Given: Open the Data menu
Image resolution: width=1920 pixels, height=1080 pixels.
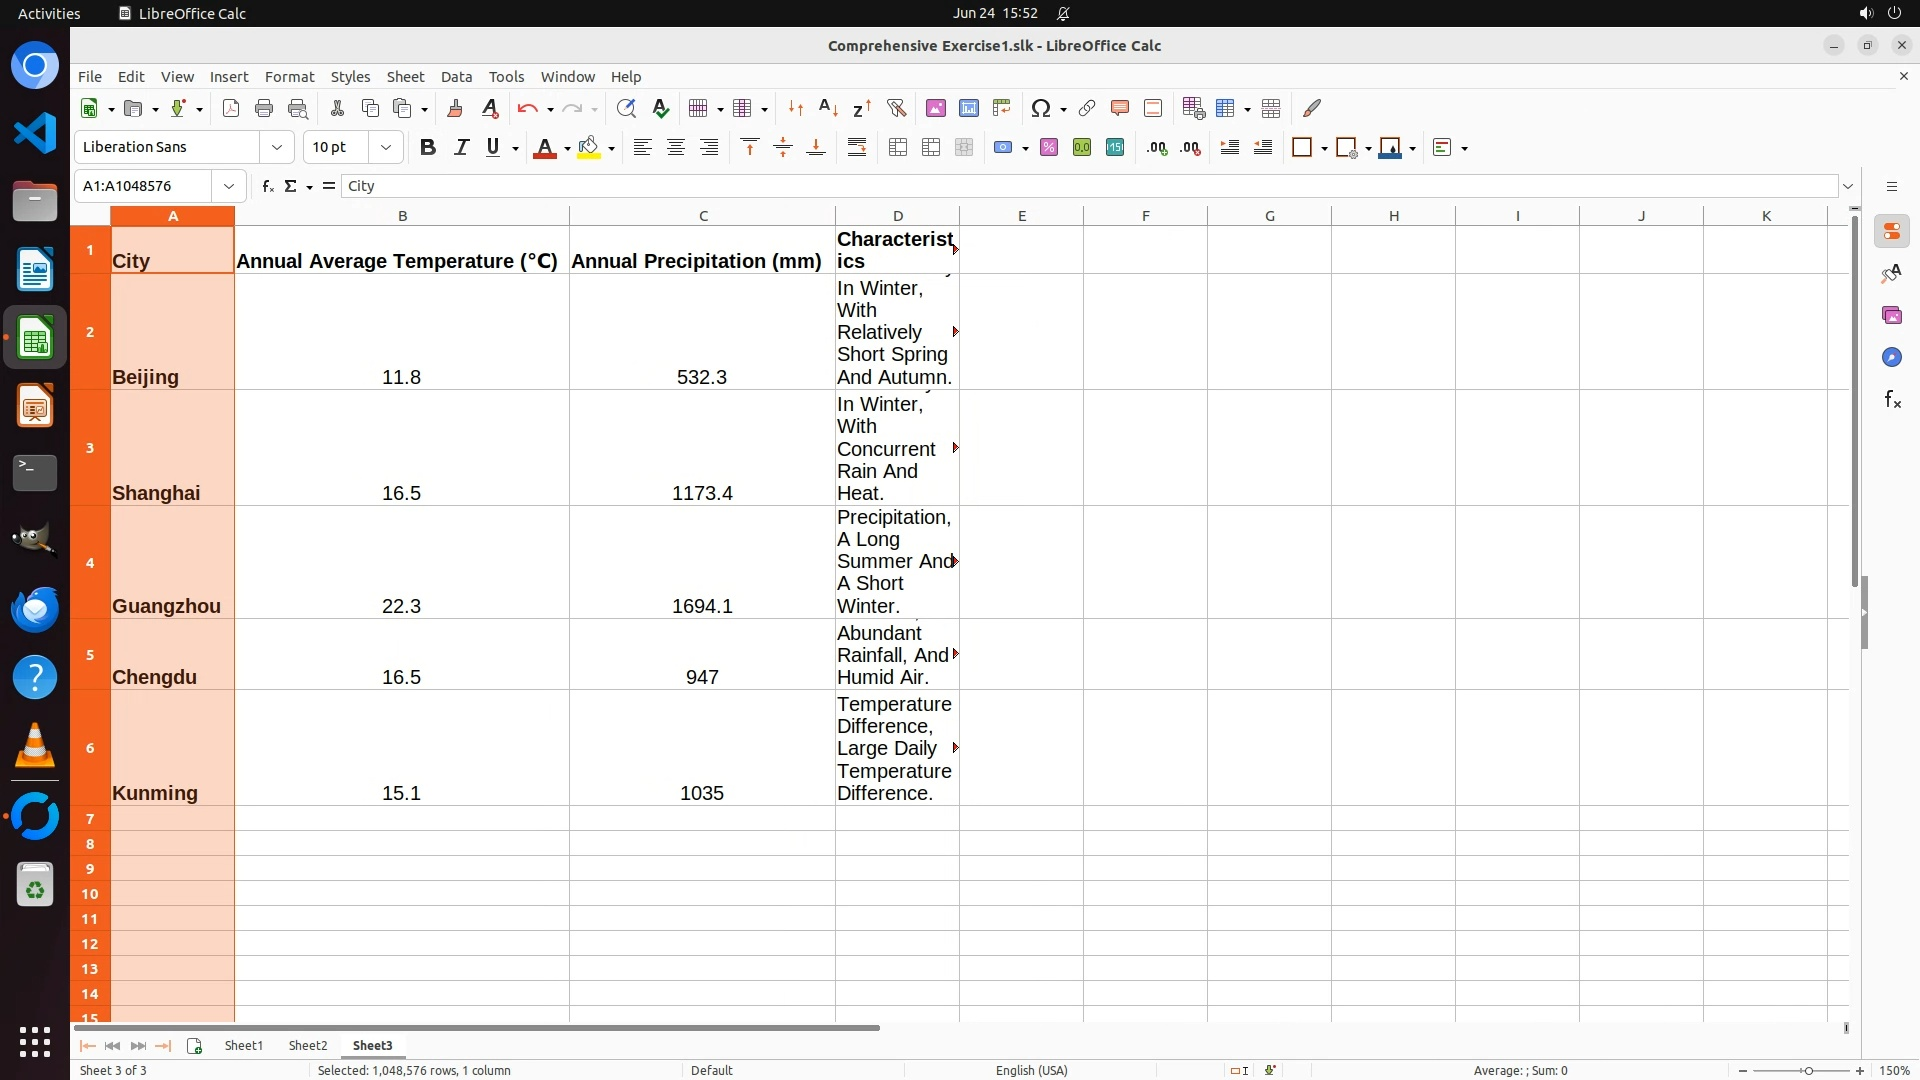Looking at the screenshot, I should [456, 77].
